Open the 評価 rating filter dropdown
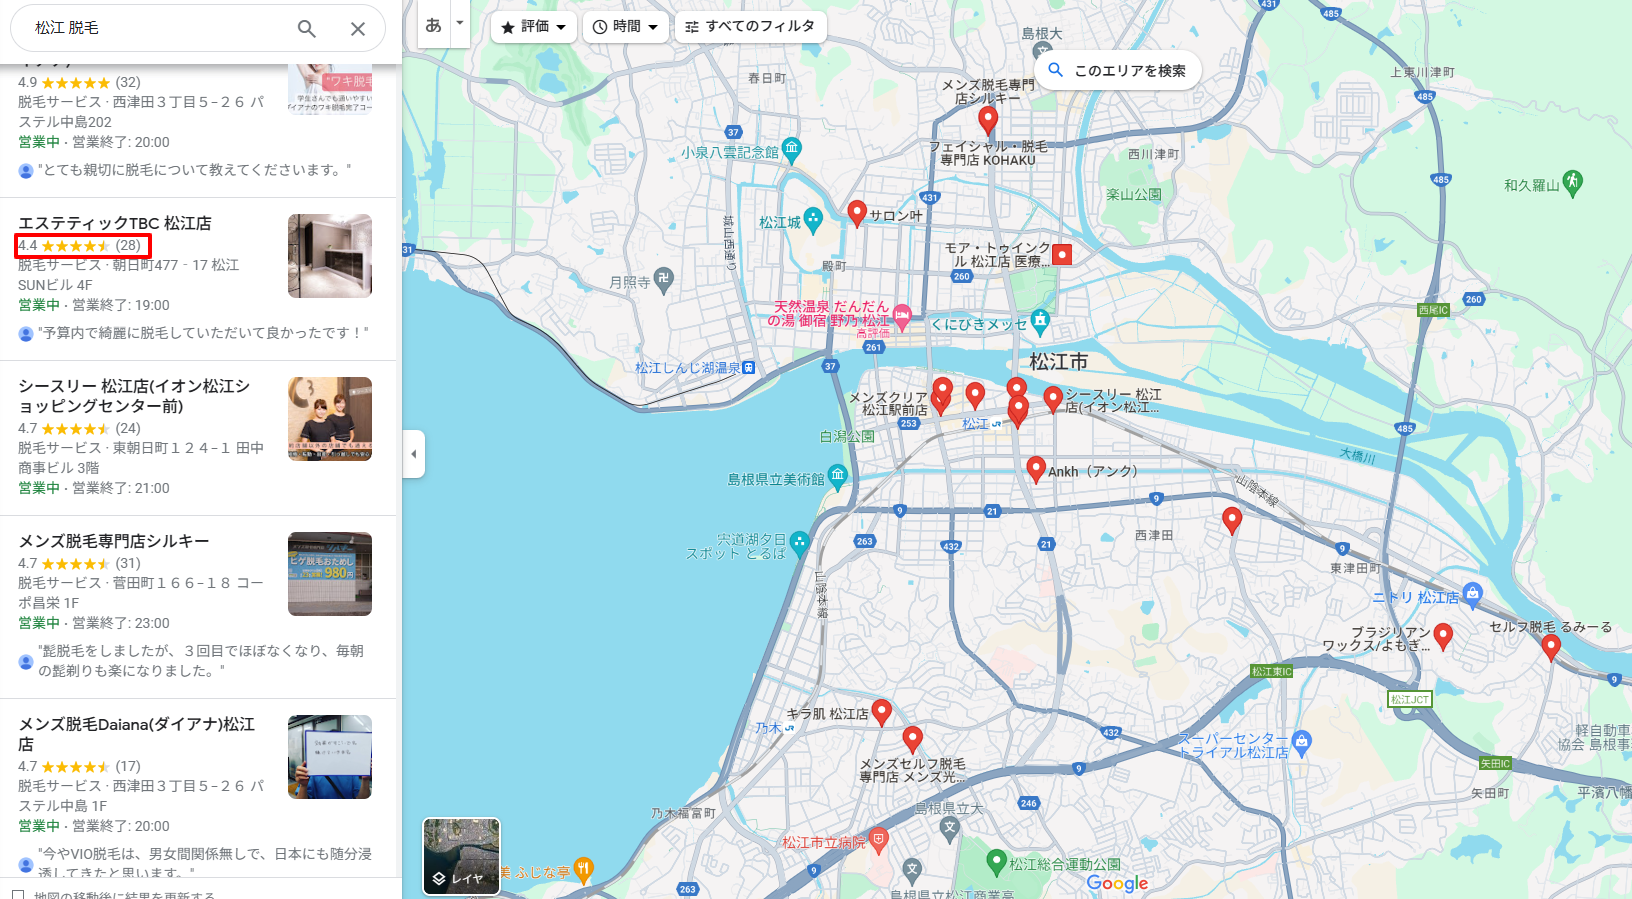The height and width of the screenshot is (899, 1632). pyautogui.click(x=534, y=27)
